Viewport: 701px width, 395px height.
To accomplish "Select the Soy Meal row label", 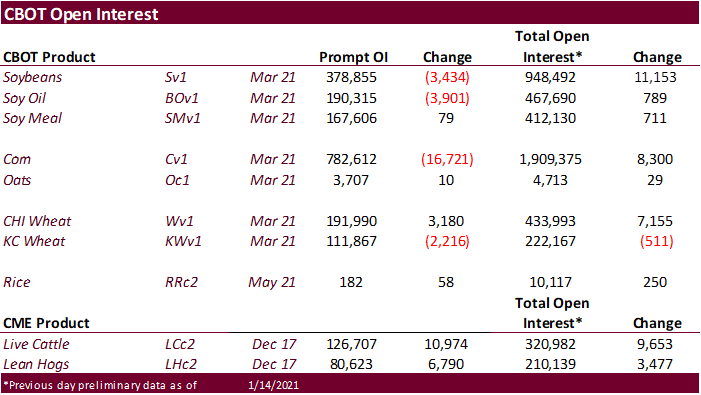I will [33, 118].
